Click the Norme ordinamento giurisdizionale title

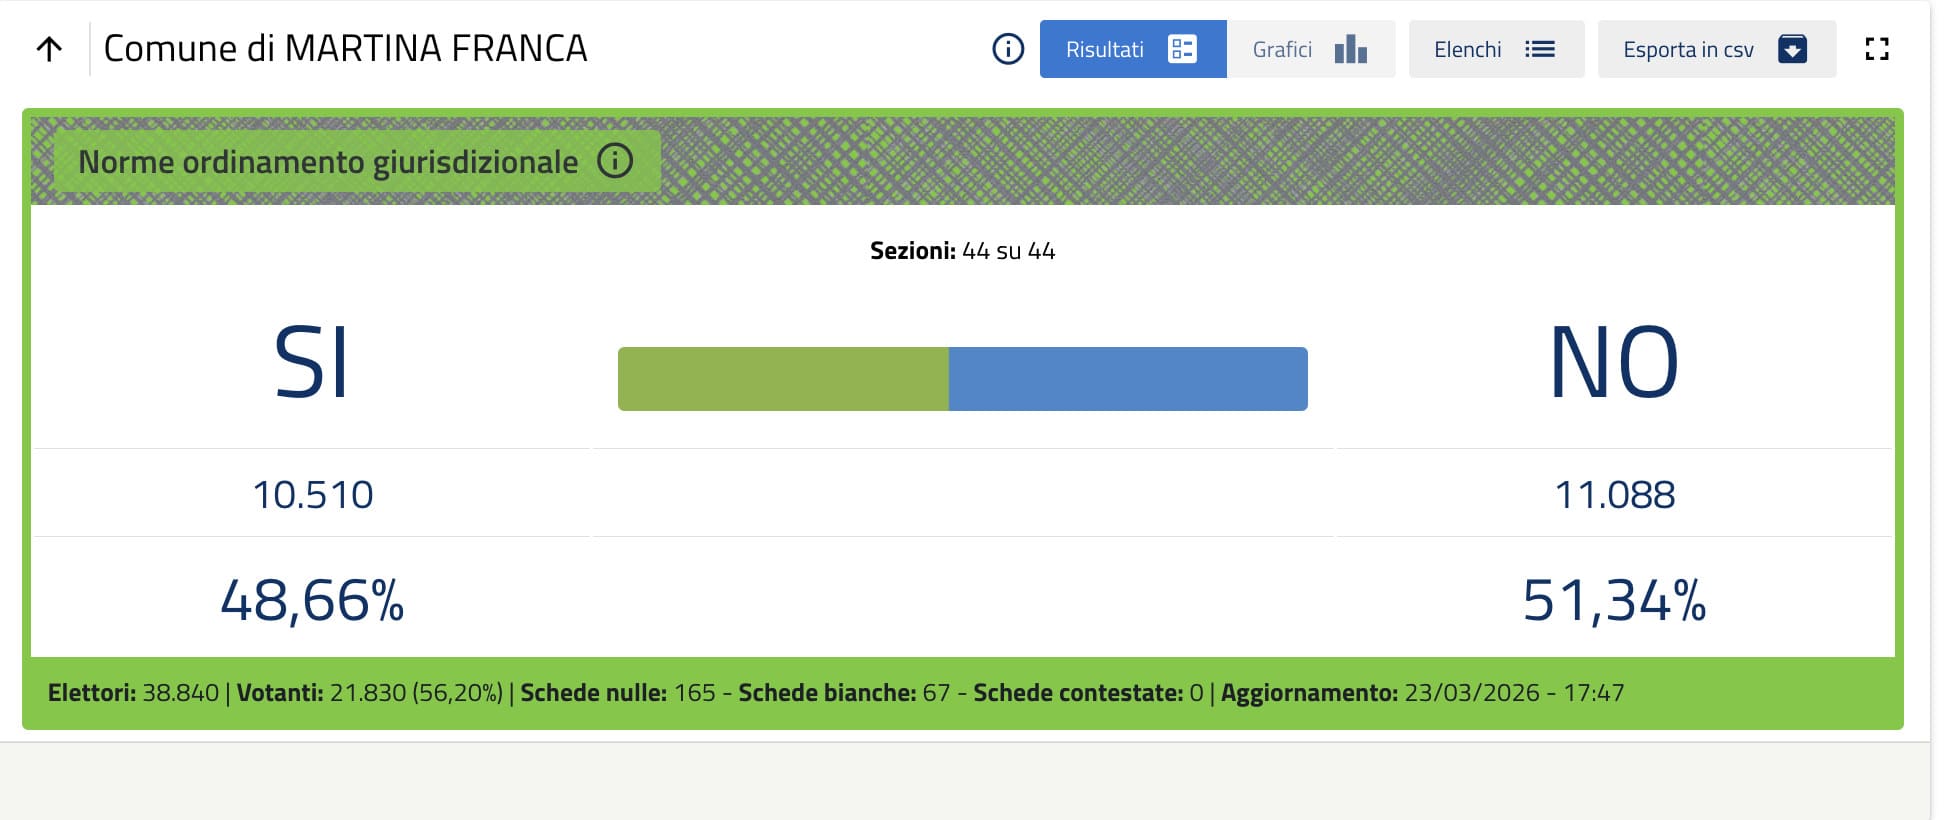(x=328, y=162)
